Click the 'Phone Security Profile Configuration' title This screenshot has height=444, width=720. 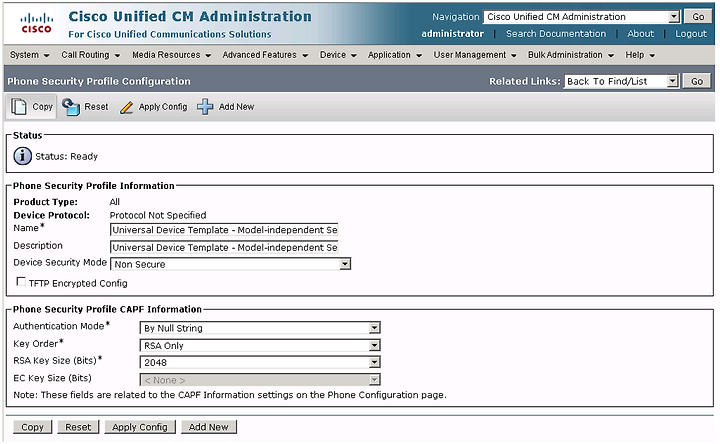point(99,81)
